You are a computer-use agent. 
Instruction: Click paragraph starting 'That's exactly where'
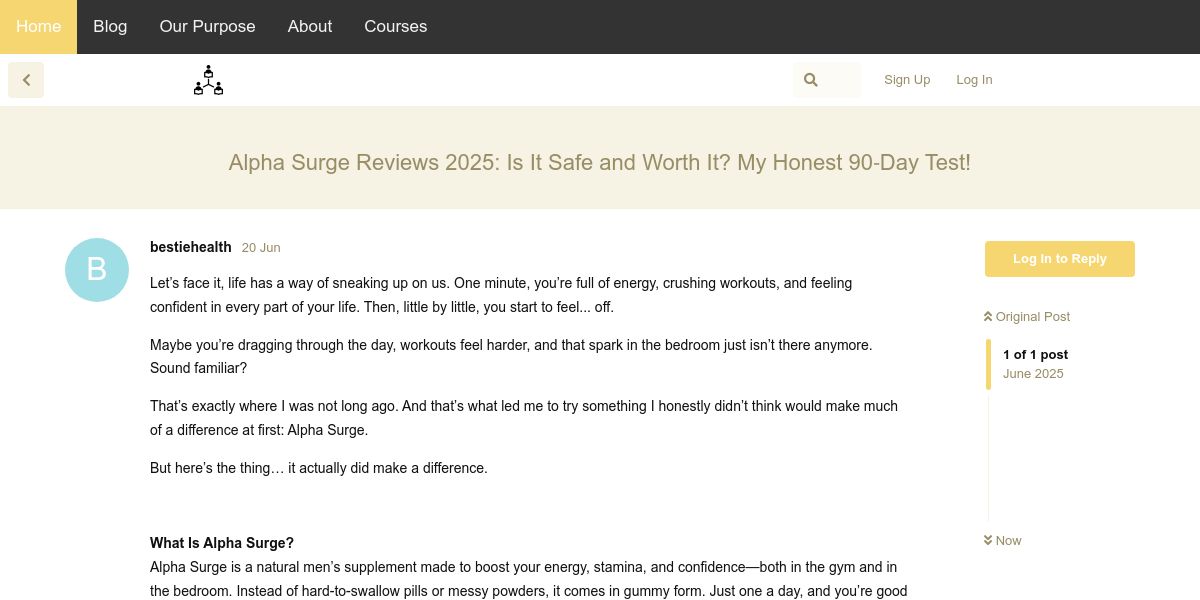[x=528, y=418]
